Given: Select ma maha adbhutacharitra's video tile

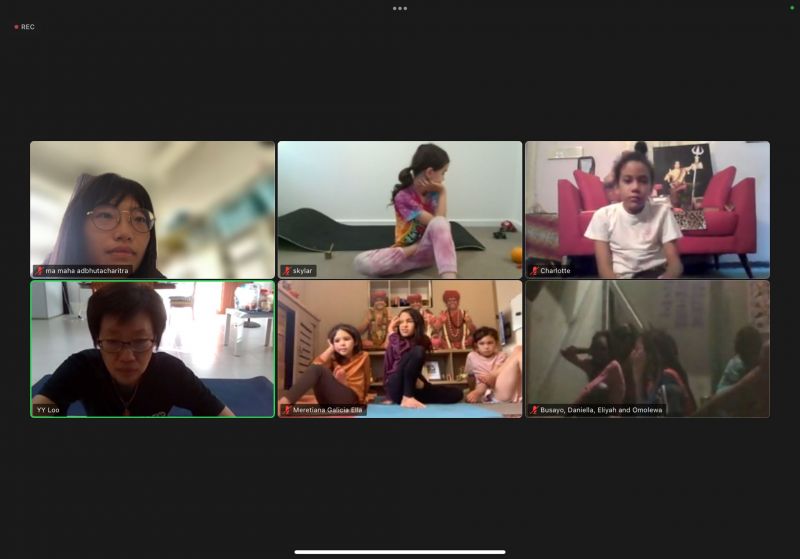Looking at the screenshot, I should coord(153,210).
